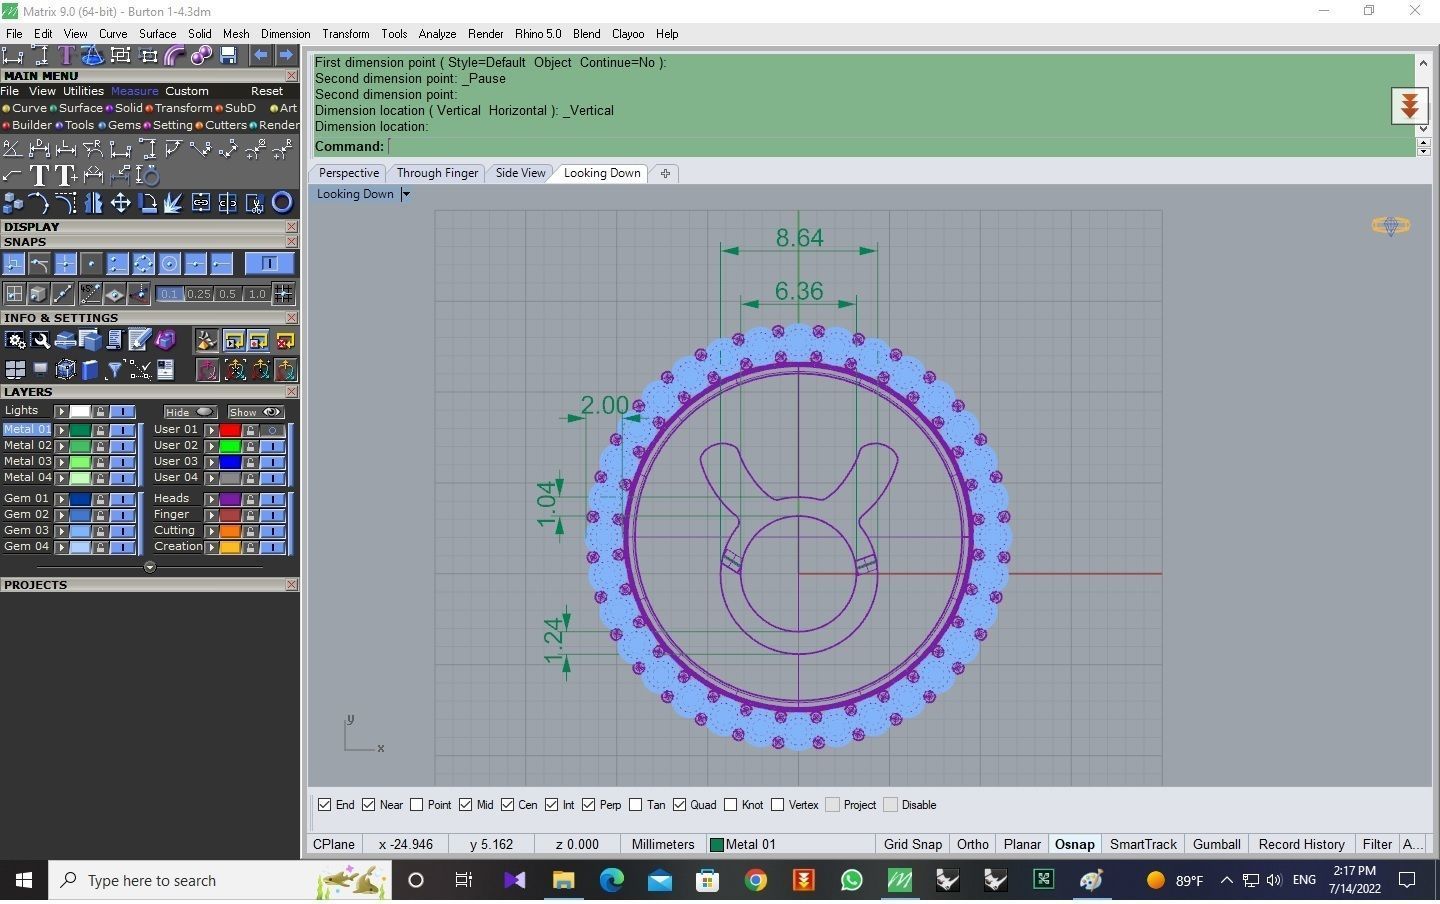This screenshot has height=904, width=1440.
Task: Enable the Point osnap checkbox
Action: [x=417, y=805]
